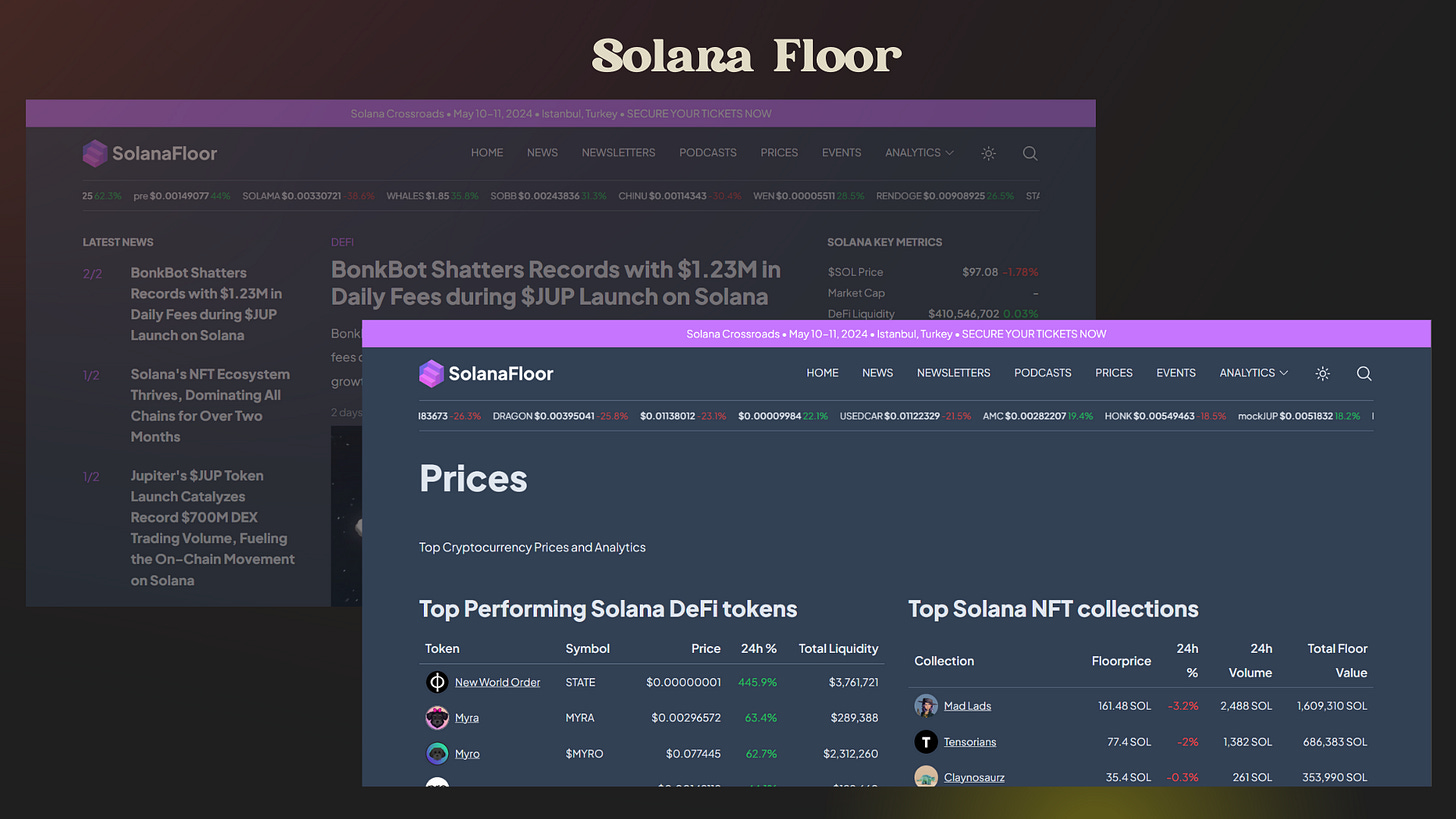Click SOLAMA ticker in background window

coord(308,196)
